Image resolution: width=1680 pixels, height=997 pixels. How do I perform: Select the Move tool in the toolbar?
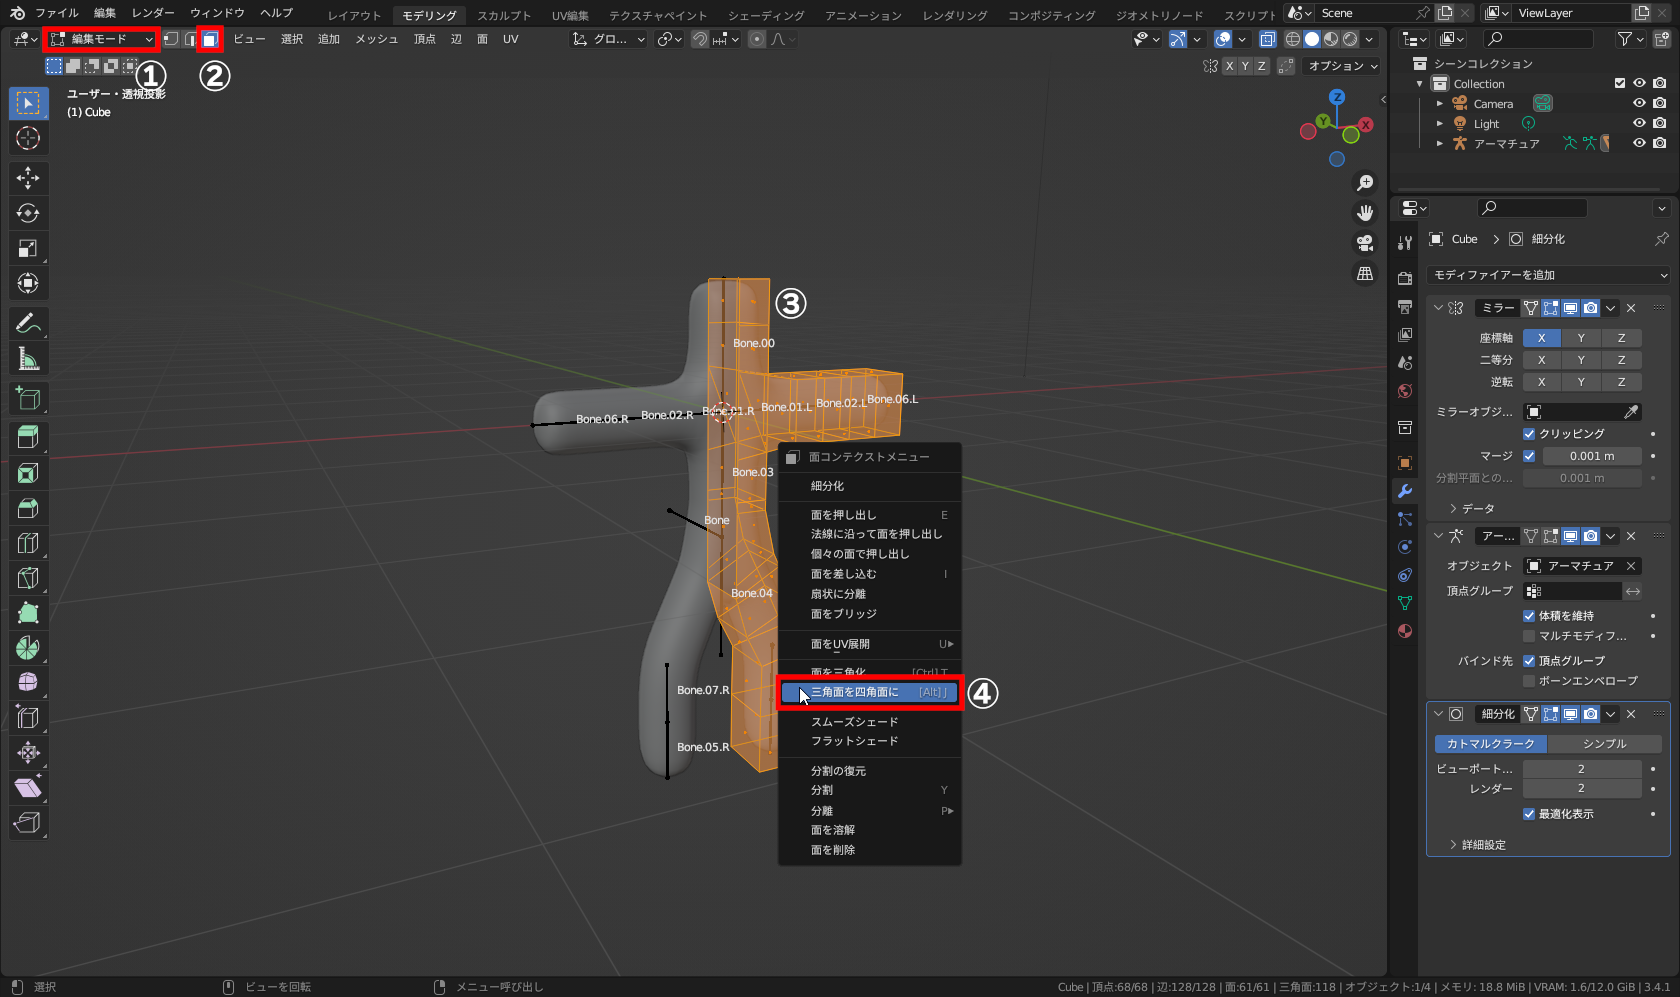click(28, 178)
